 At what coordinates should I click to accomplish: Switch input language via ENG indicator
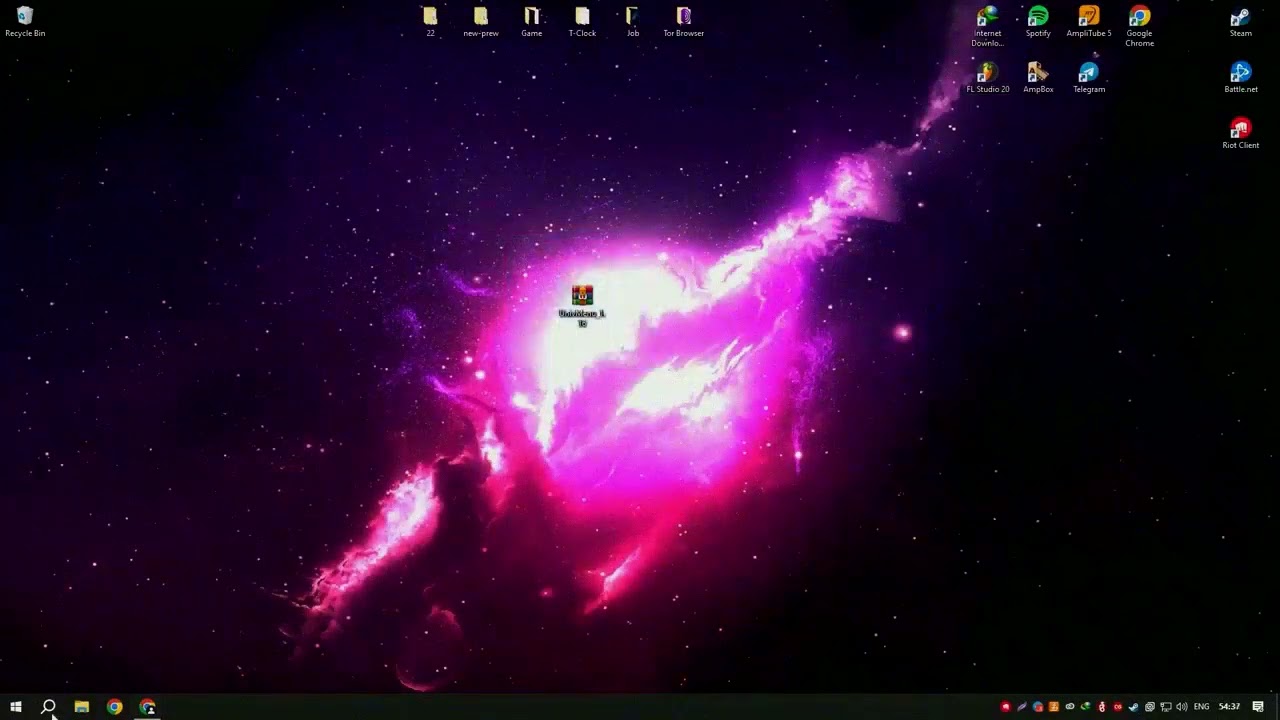tap(1202, 707)
